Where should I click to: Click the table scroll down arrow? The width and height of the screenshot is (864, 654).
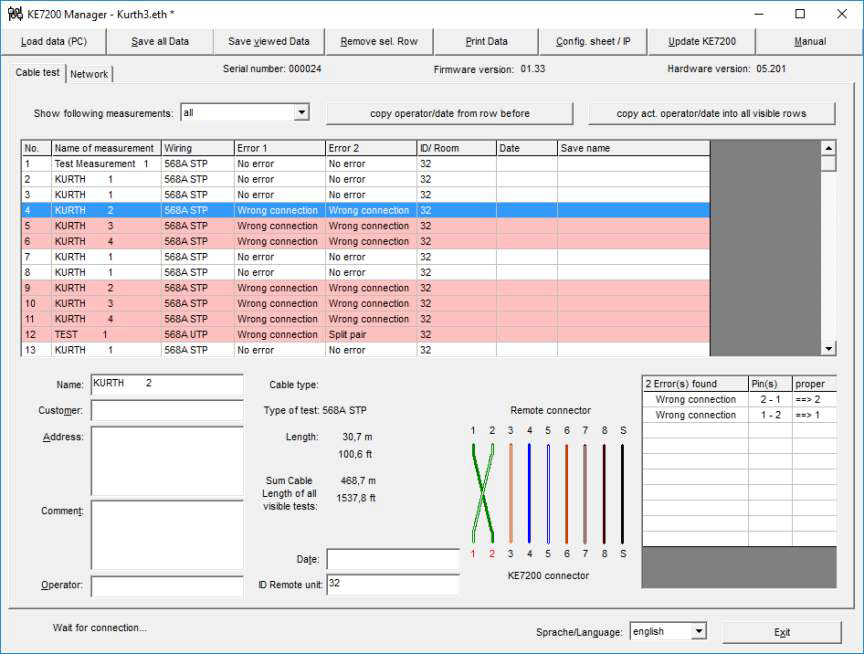point(828,348)
